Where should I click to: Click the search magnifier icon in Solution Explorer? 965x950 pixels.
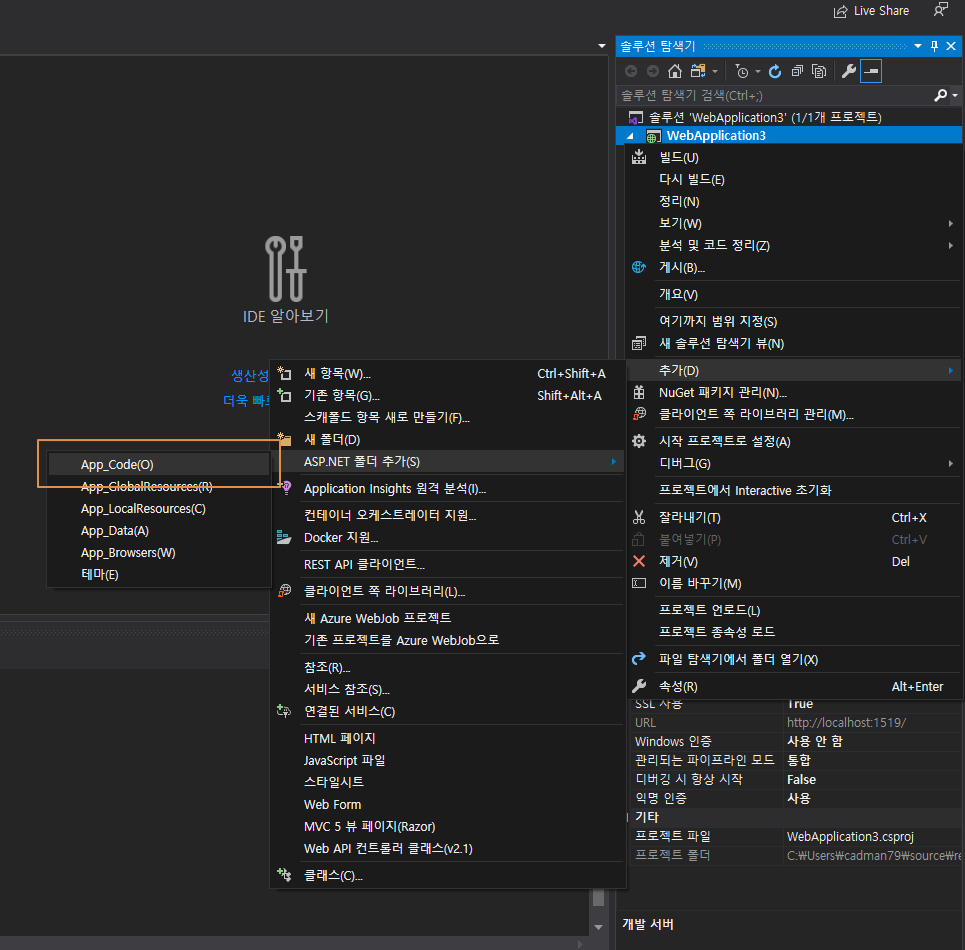(940, 95)
